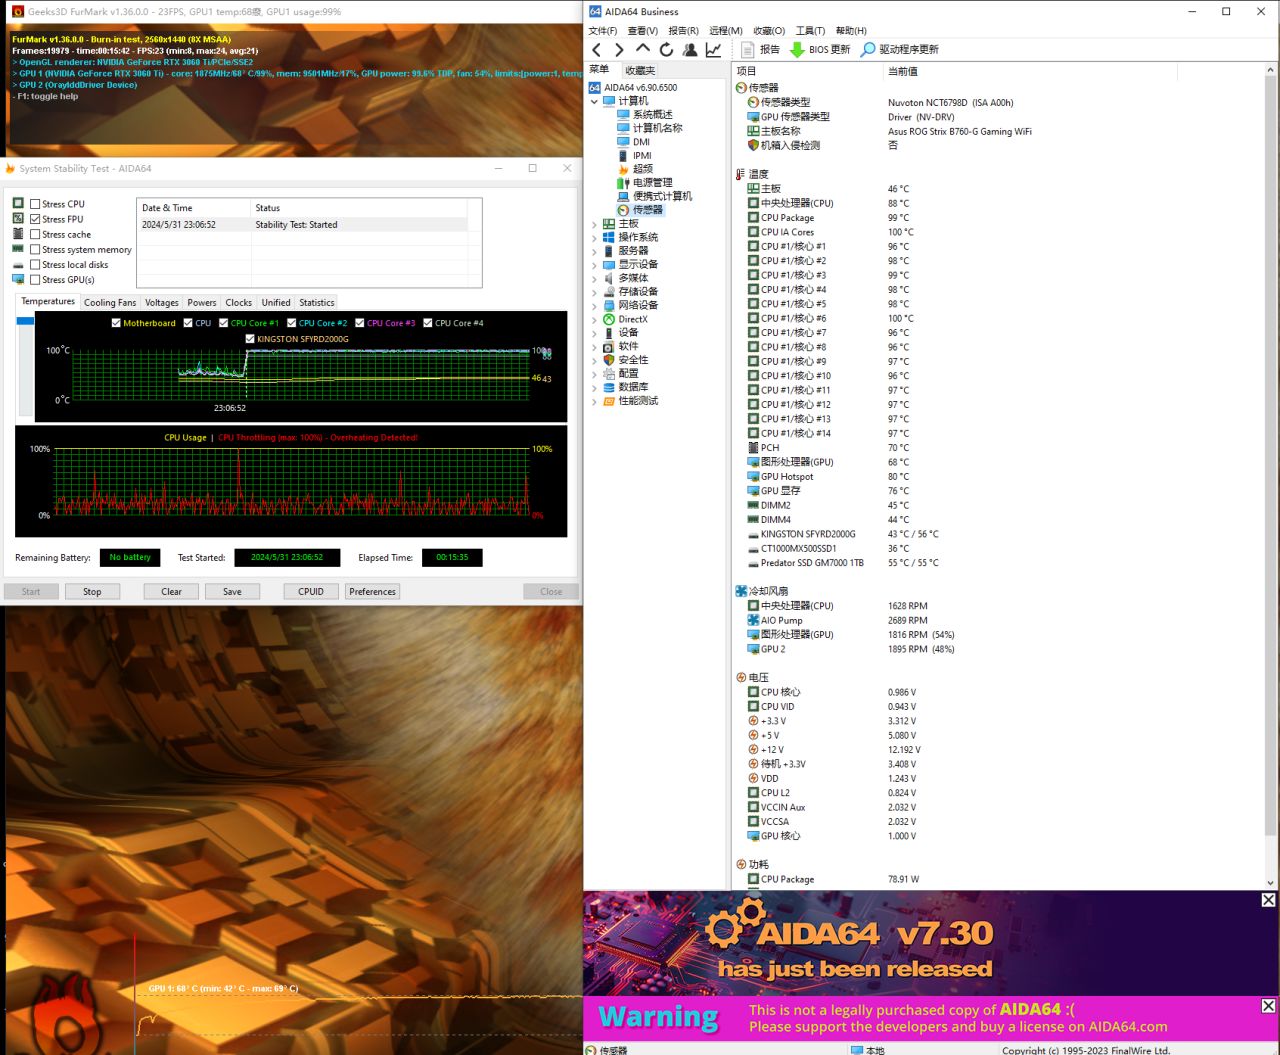Click the Clear button
1280x1055 pixels.
pos(172,592)
